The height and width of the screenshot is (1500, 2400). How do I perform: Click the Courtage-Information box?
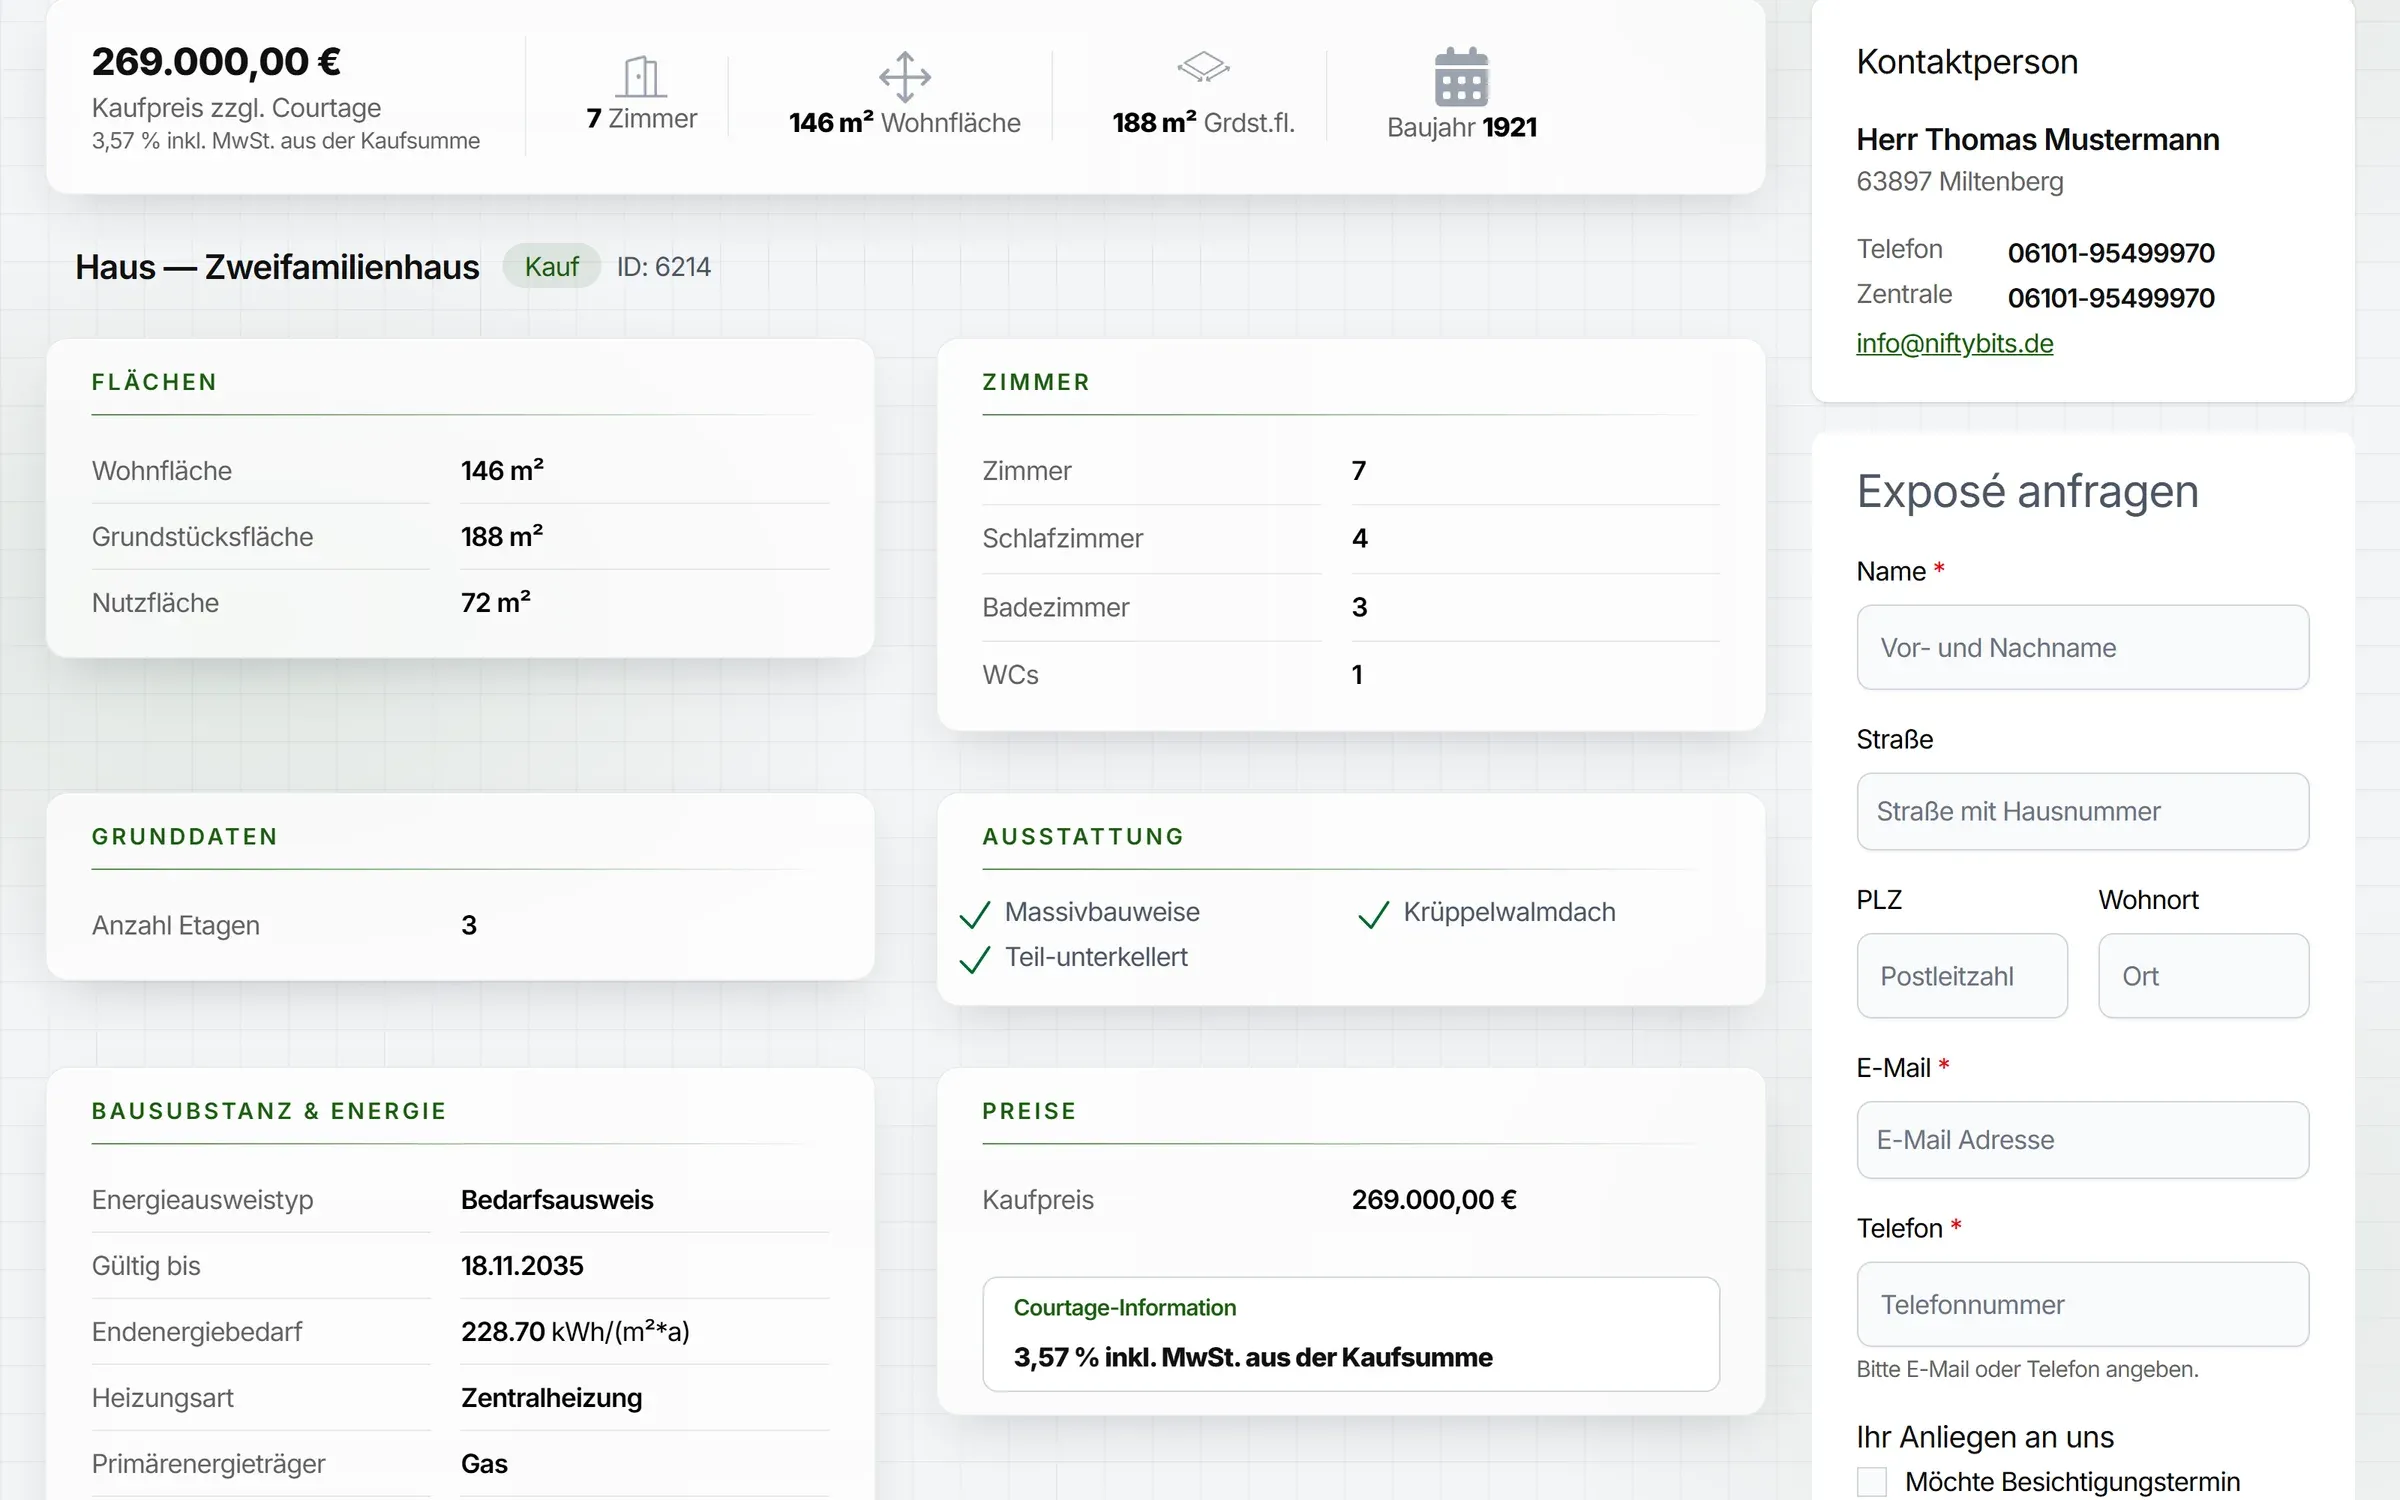[1350, 1334]
